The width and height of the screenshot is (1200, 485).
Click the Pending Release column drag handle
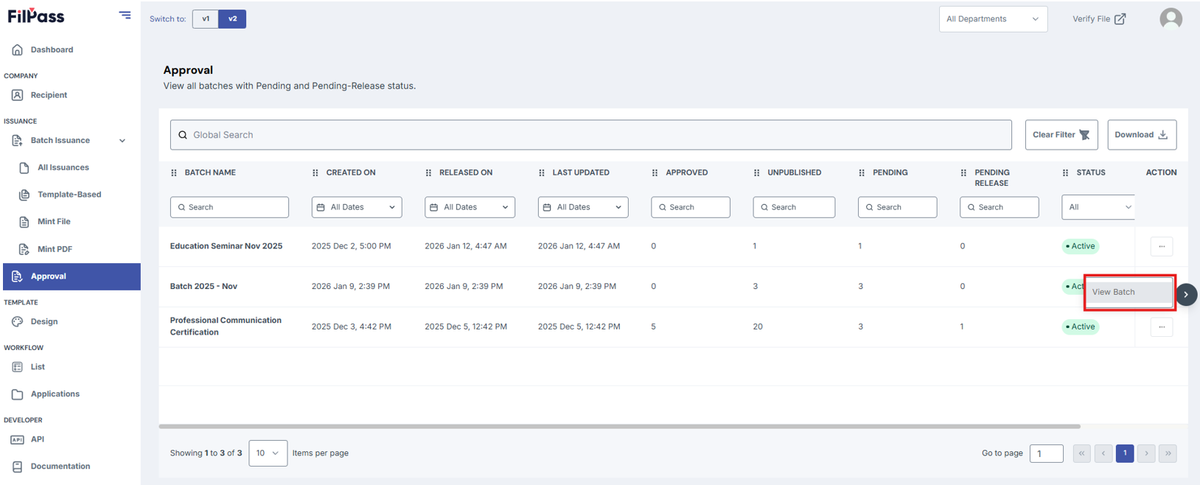point(965,173)
